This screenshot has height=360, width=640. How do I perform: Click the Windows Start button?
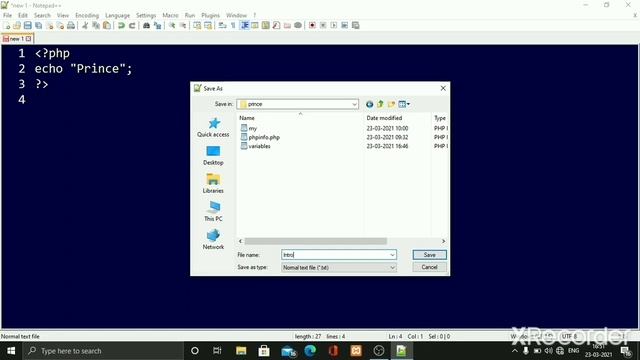point(11,351)
